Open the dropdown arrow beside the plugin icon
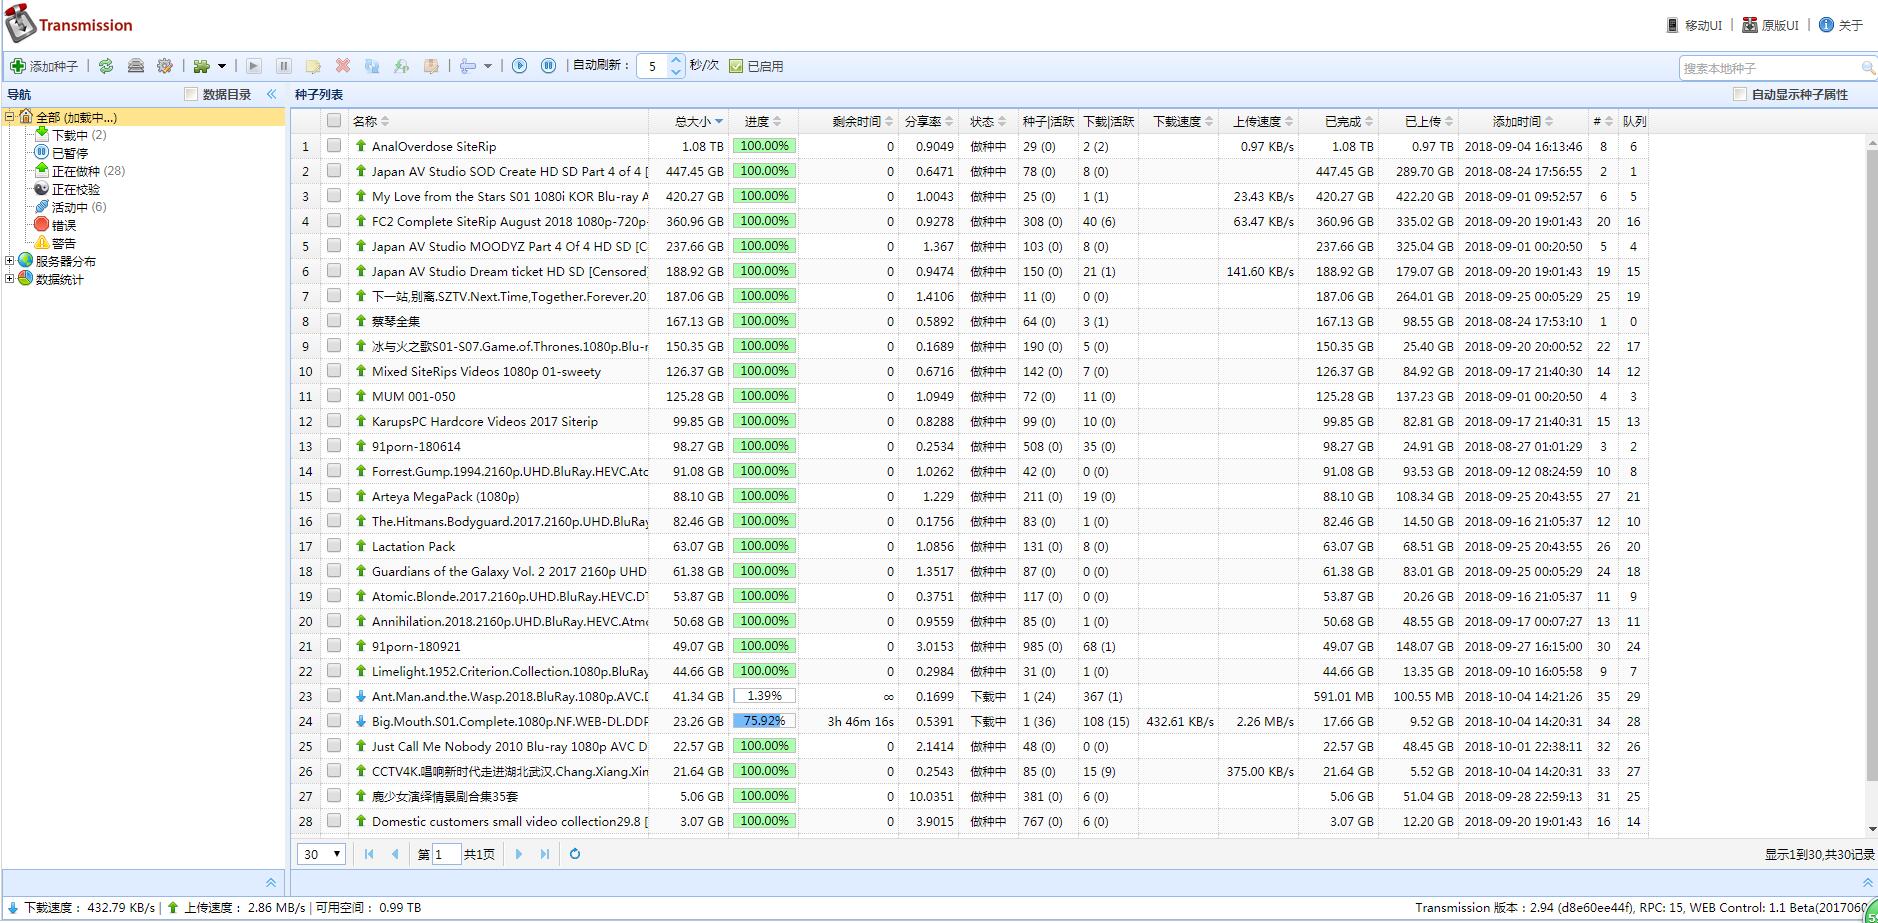 pyautogui.click(x=222, y=66)
